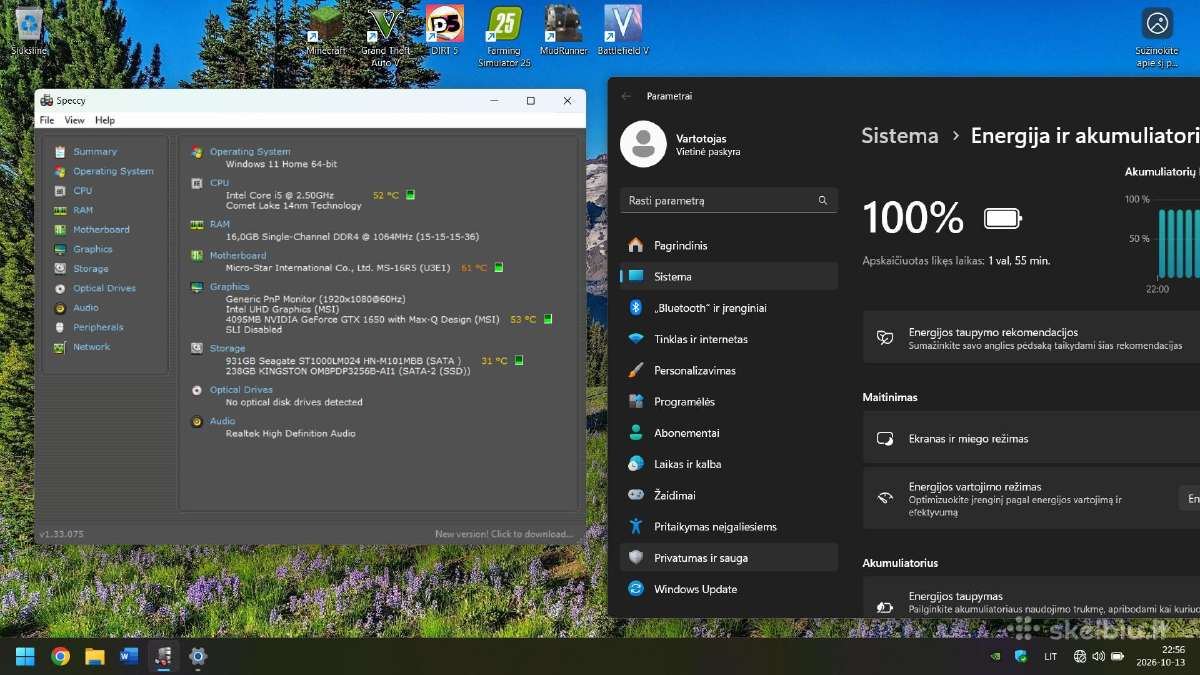Open the CPU section in Speccy sidebar
This screenshot has height=675, width=1200.
coord(82,190)
